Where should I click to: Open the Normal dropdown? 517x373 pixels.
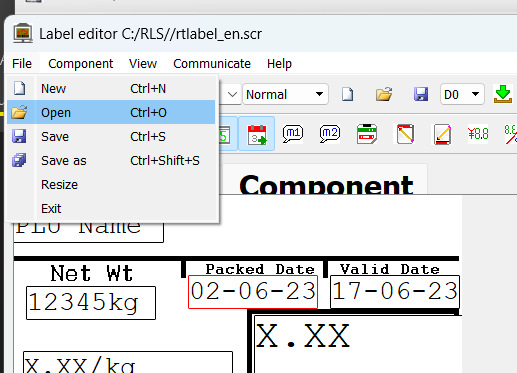[285, 94]
